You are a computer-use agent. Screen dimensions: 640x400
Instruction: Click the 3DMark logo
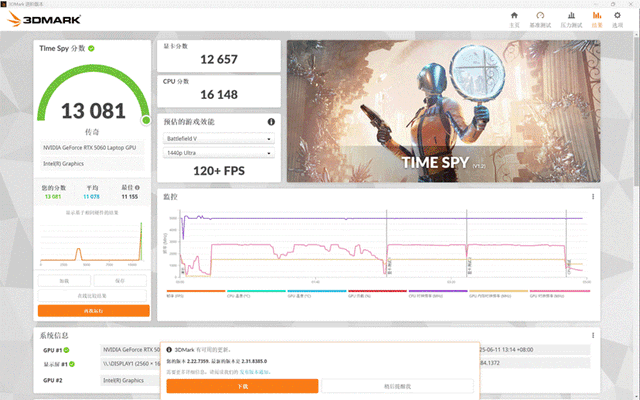44,19
